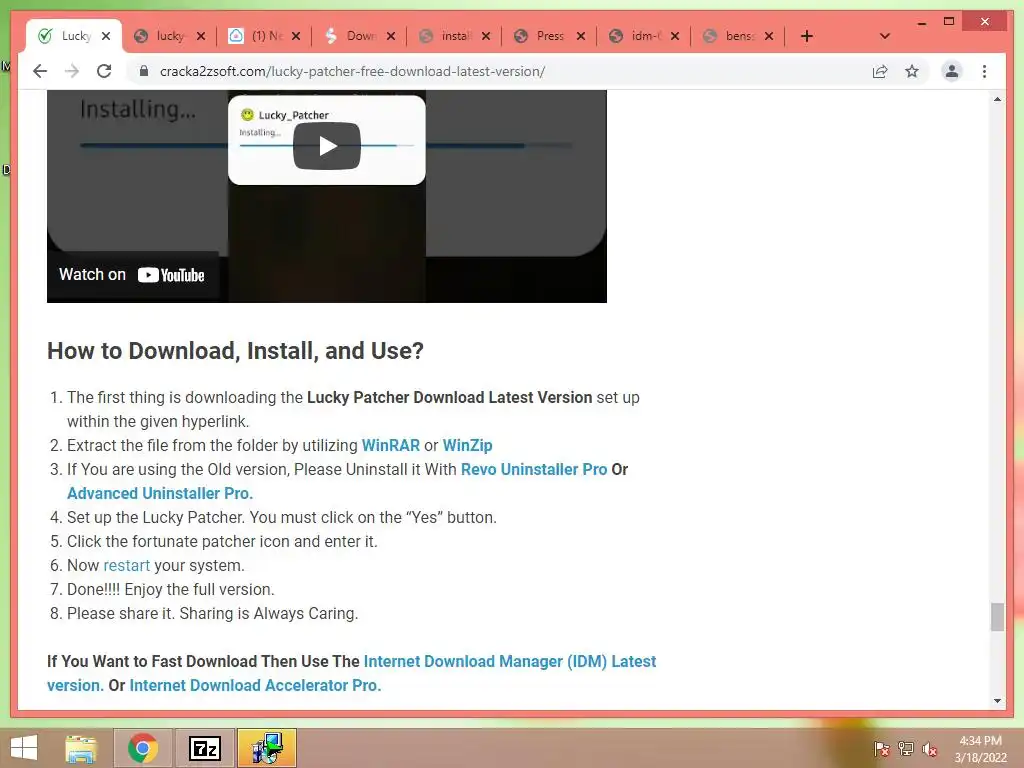Open the WinZip link
This screenshot has height=768, width=1024.
pyautogui.click(x=468, y=445)
